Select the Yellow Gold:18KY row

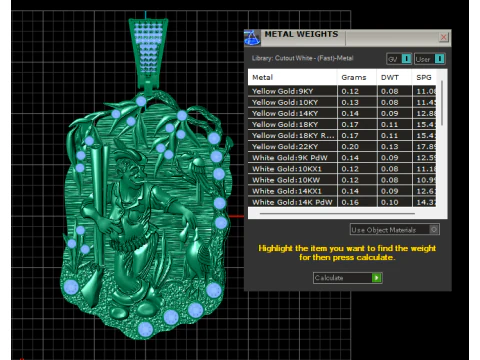click(342, 124)
